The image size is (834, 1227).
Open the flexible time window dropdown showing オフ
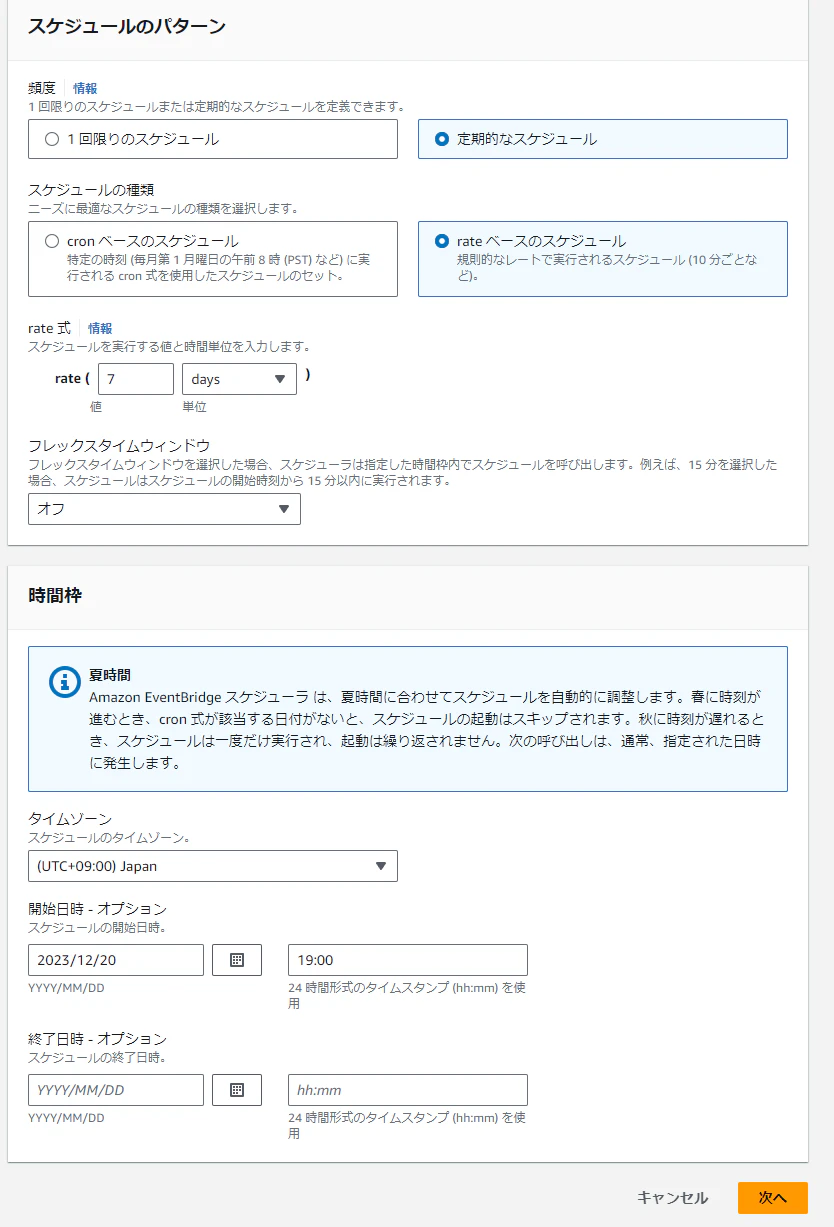pyautogui.click(x=164, y=509)
